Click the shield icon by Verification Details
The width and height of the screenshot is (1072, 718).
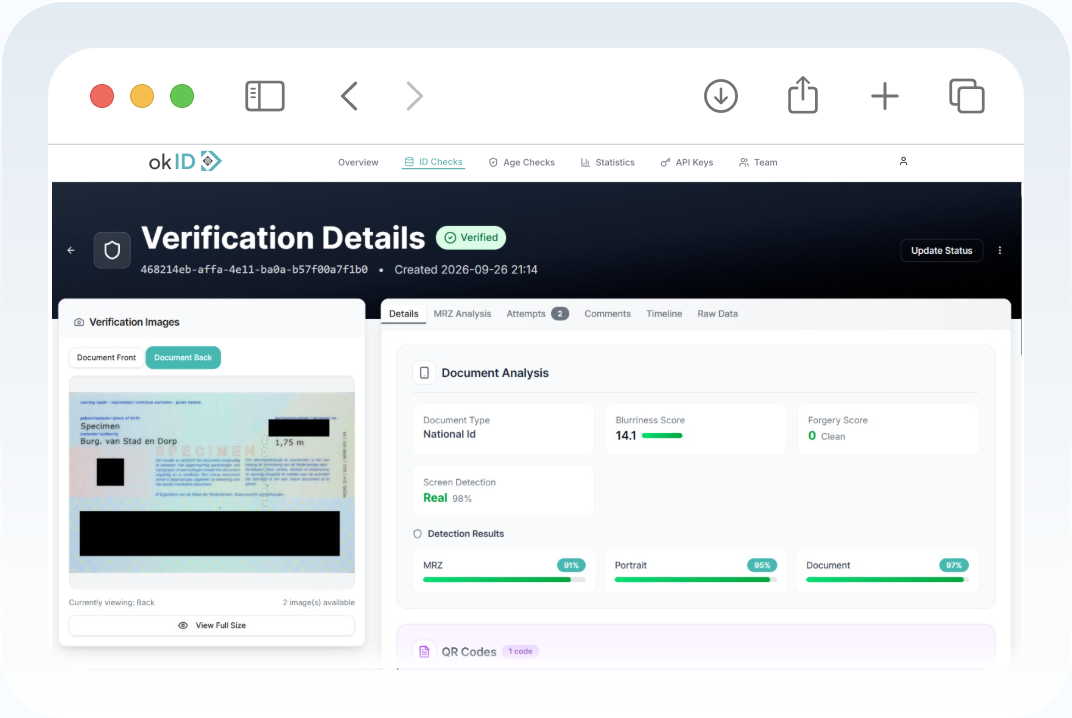click(112, 250)
